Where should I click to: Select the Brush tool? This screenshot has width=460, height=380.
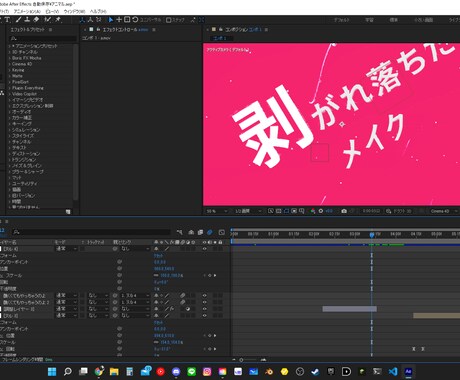tap(19, 20)
